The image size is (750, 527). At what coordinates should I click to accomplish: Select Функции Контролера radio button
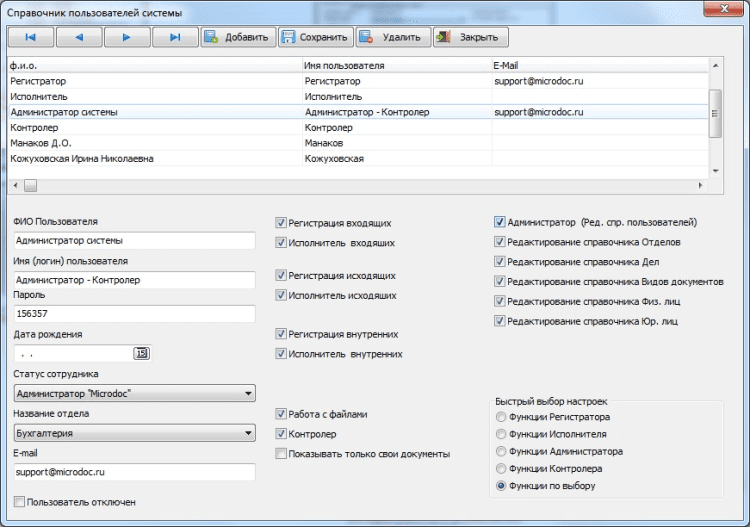click(501, 469)
